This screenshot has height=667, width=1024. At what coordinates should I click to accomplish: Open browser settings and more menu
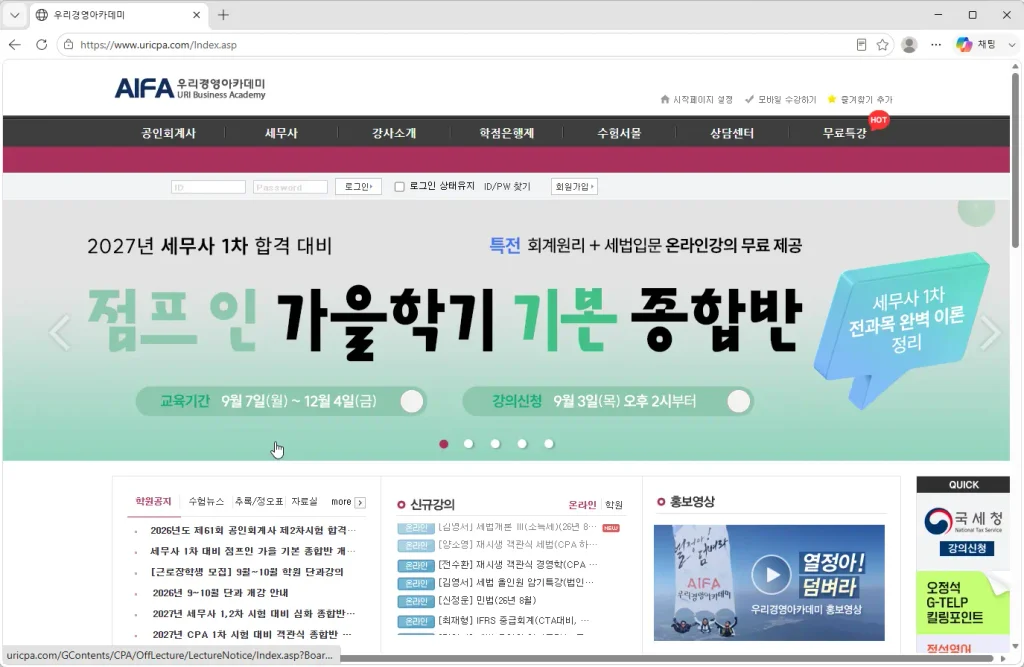936,44
